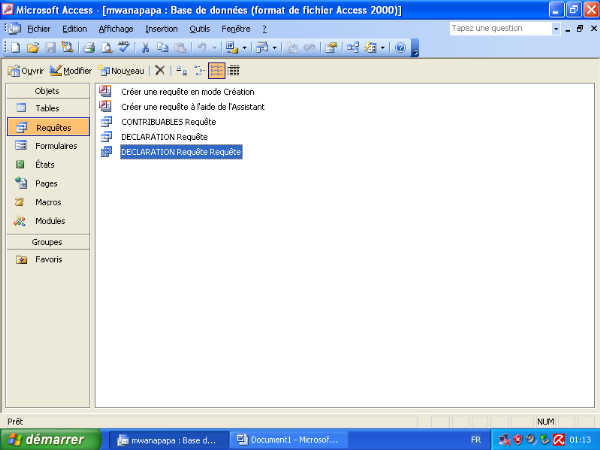
Task: Click the Ouvrir button
Action: (x=26, y=71)
